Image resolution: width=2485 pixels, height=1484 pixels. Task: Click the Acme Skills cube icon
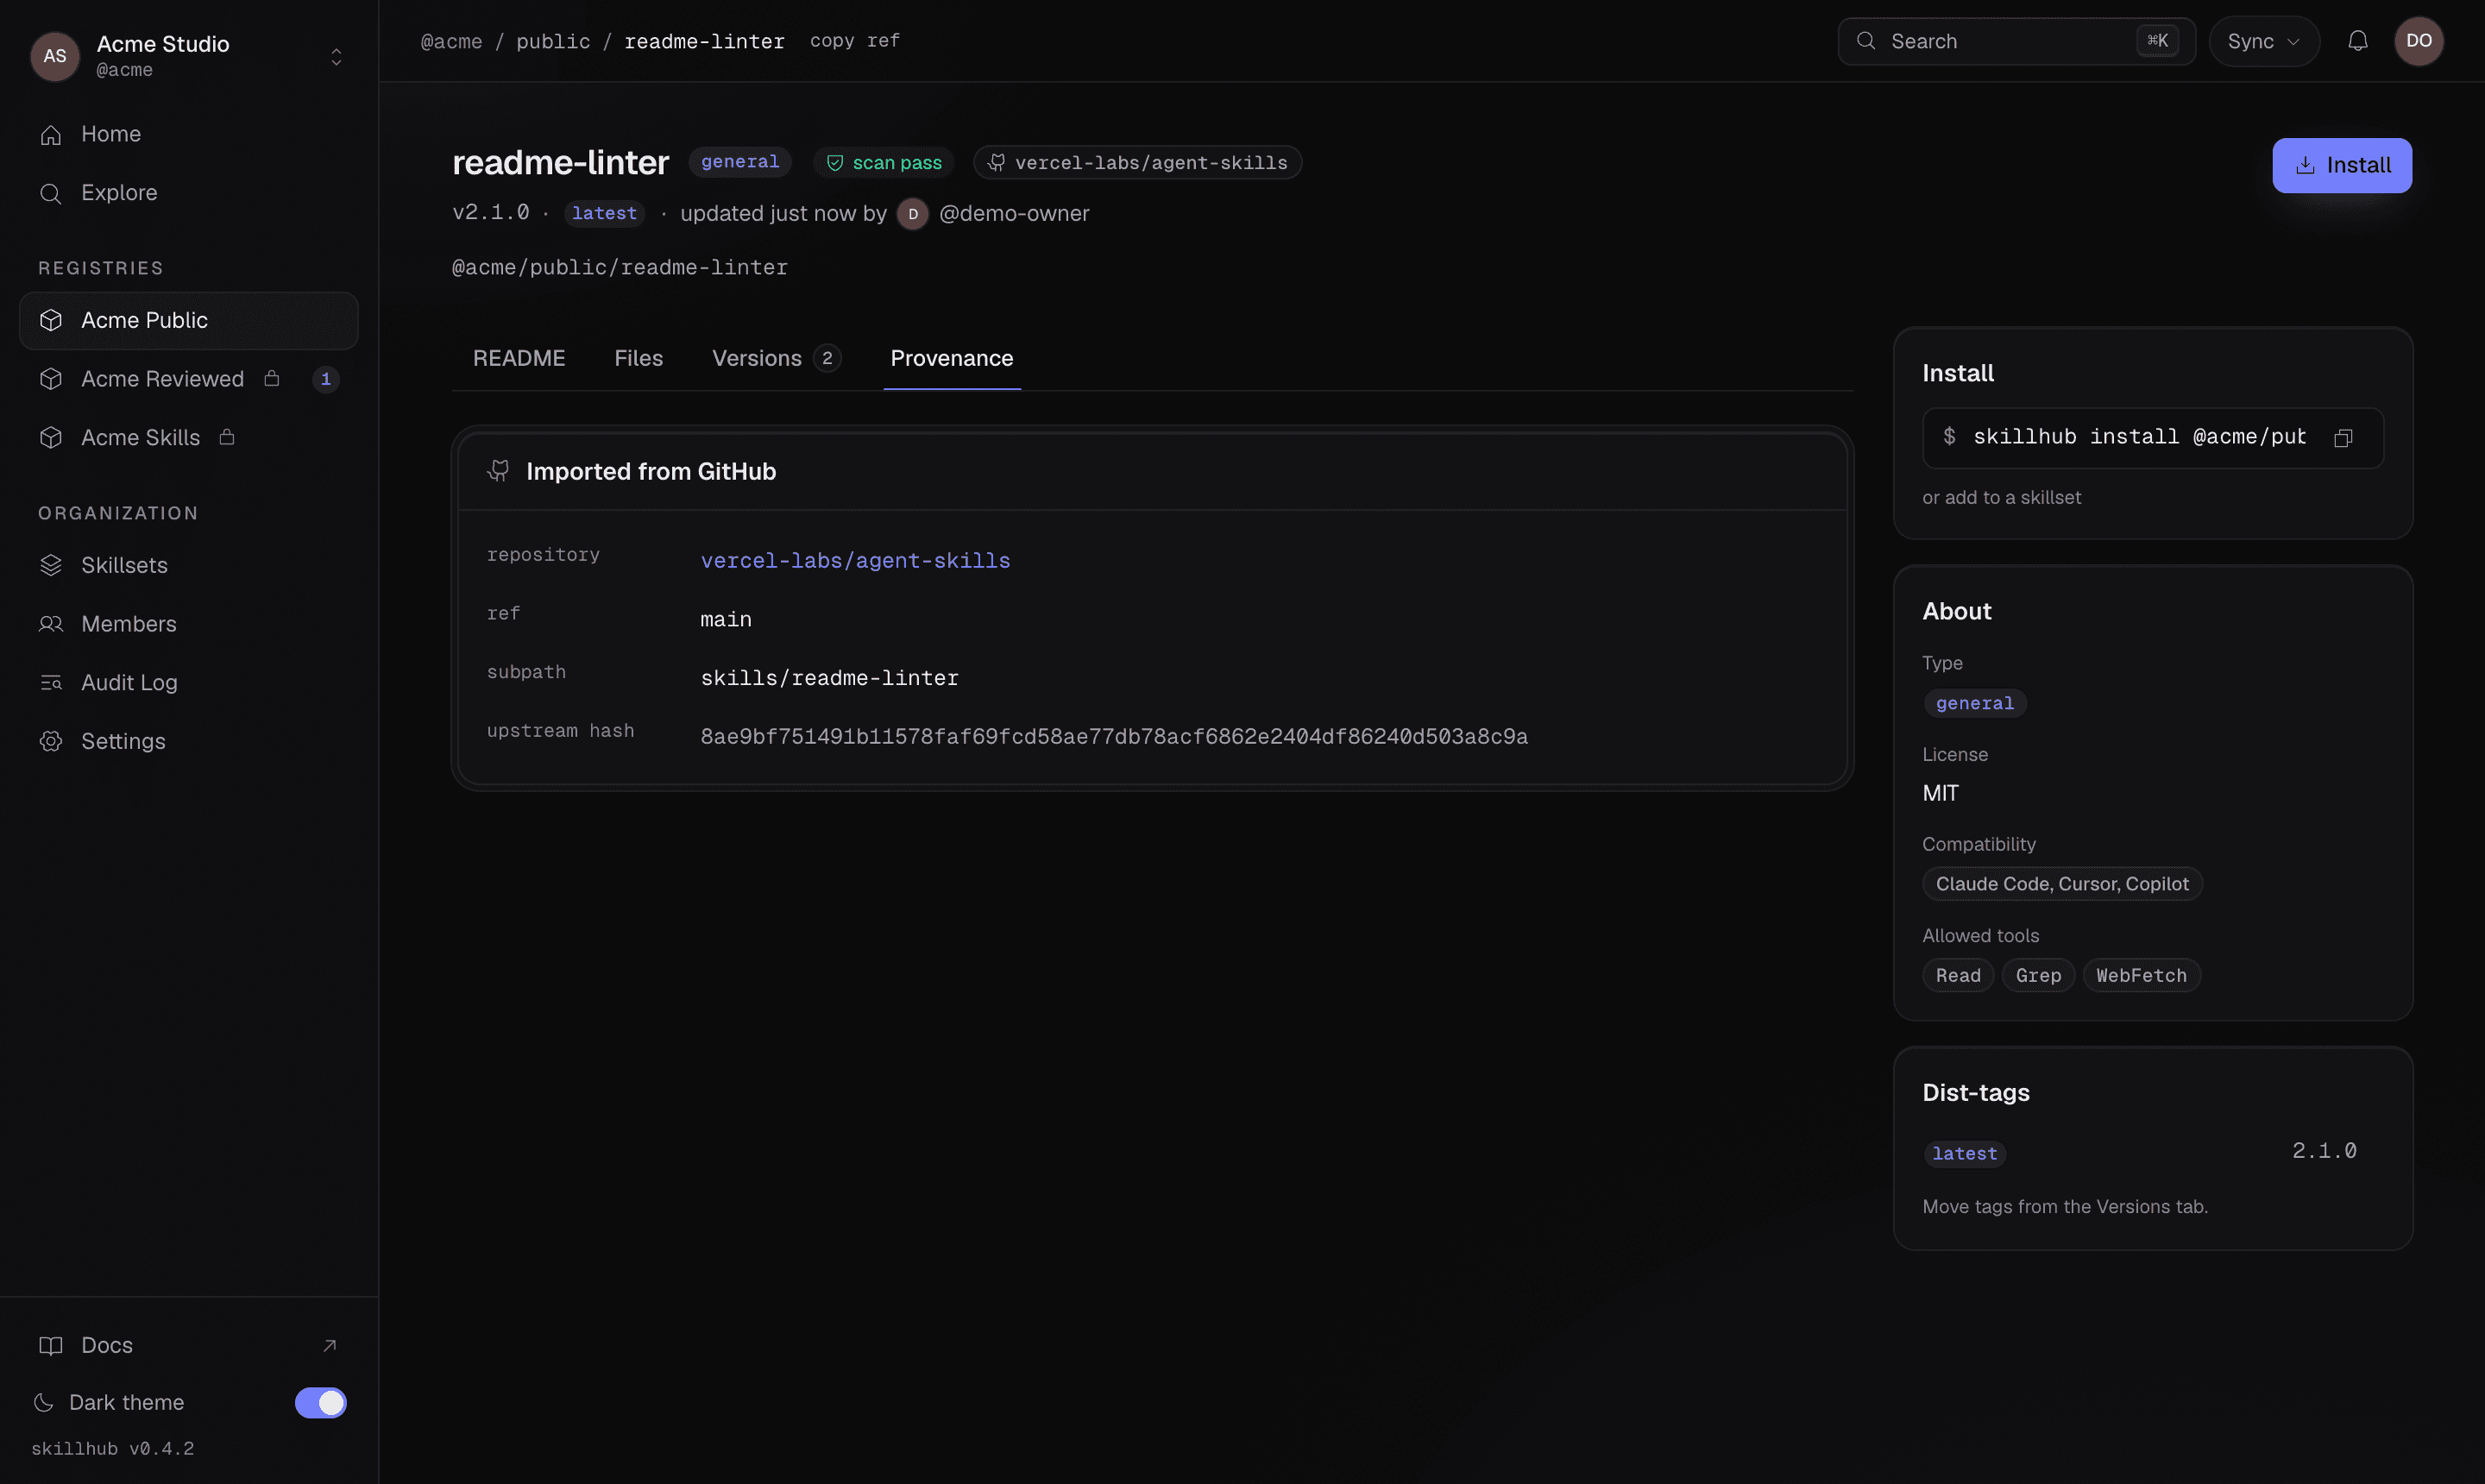point(51,438)
